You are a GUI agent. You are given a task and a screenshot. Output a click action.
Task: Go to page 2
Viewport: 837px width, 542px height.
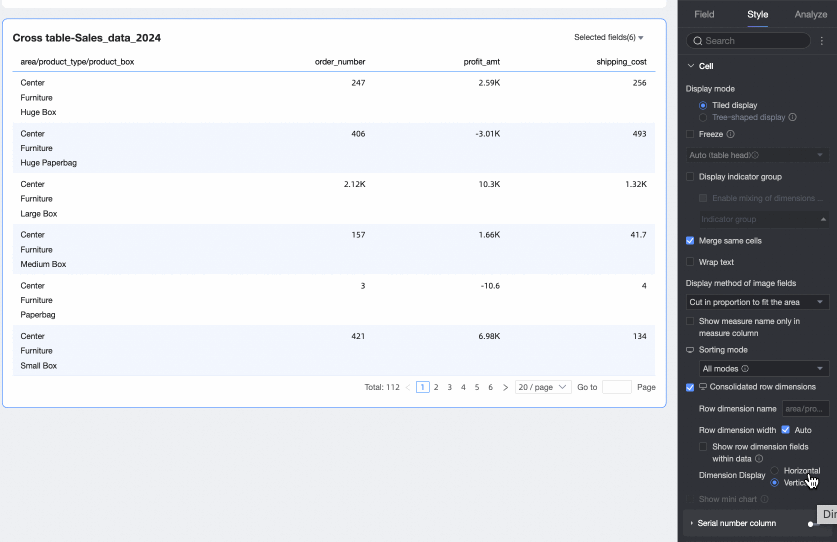tap(436, 387)
